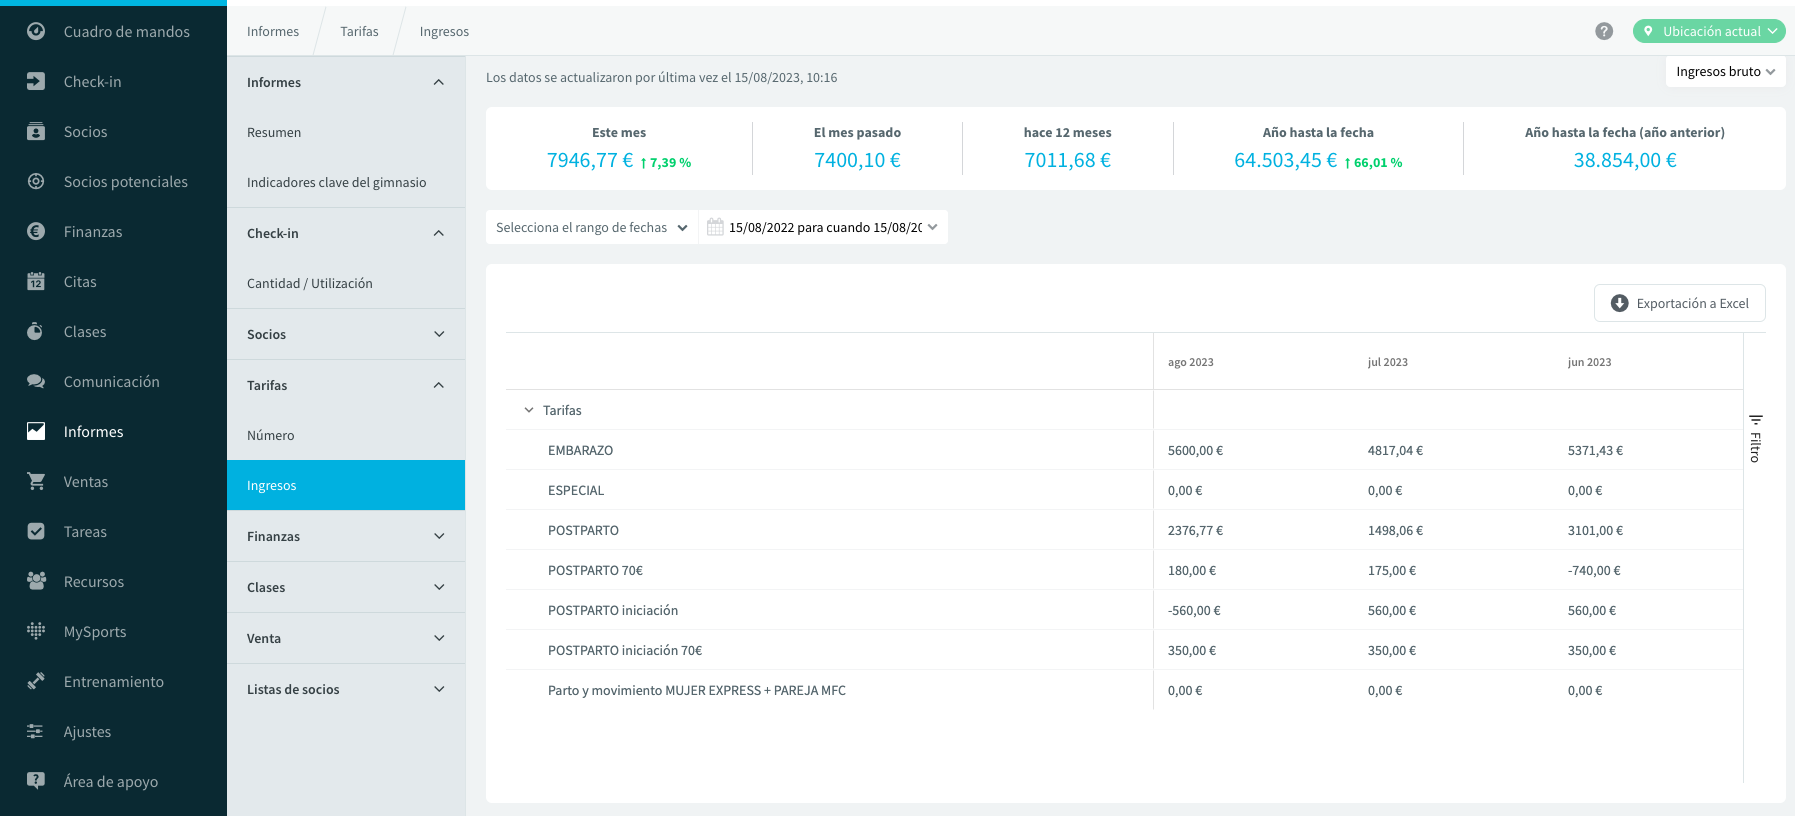This screenshot has height=816, width=1795.
Task: Click the Check-in sidebar icon
Action: coord(36,81)
